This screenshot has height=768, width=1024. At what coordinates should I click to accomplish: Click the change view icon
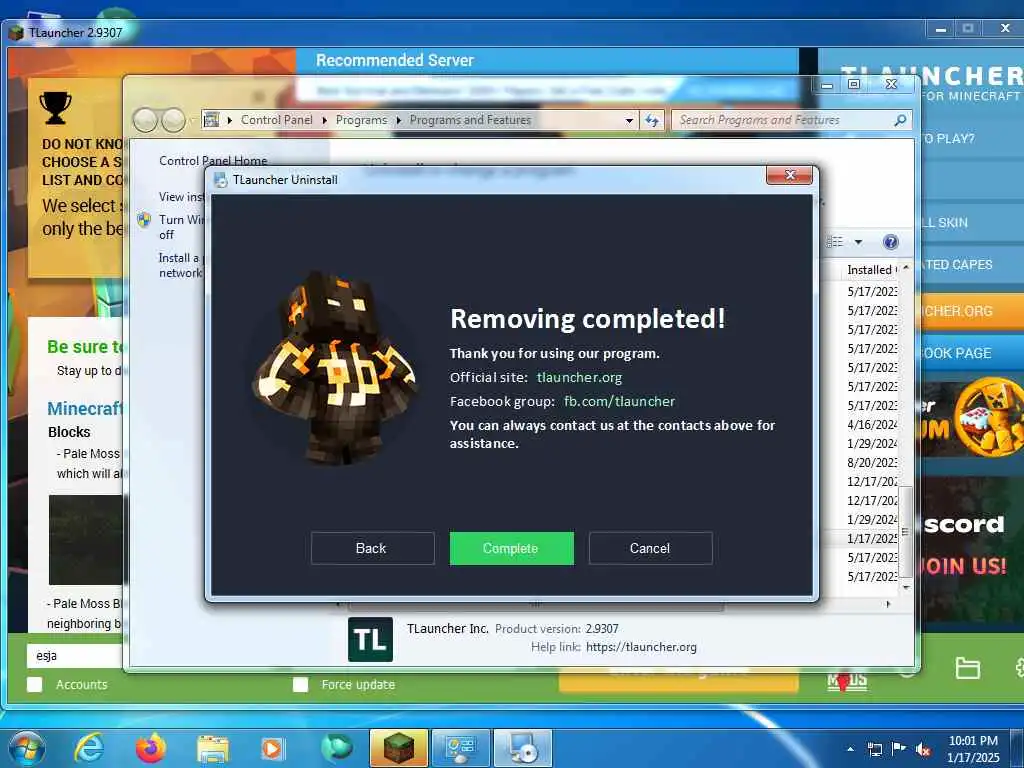(835, 242)
